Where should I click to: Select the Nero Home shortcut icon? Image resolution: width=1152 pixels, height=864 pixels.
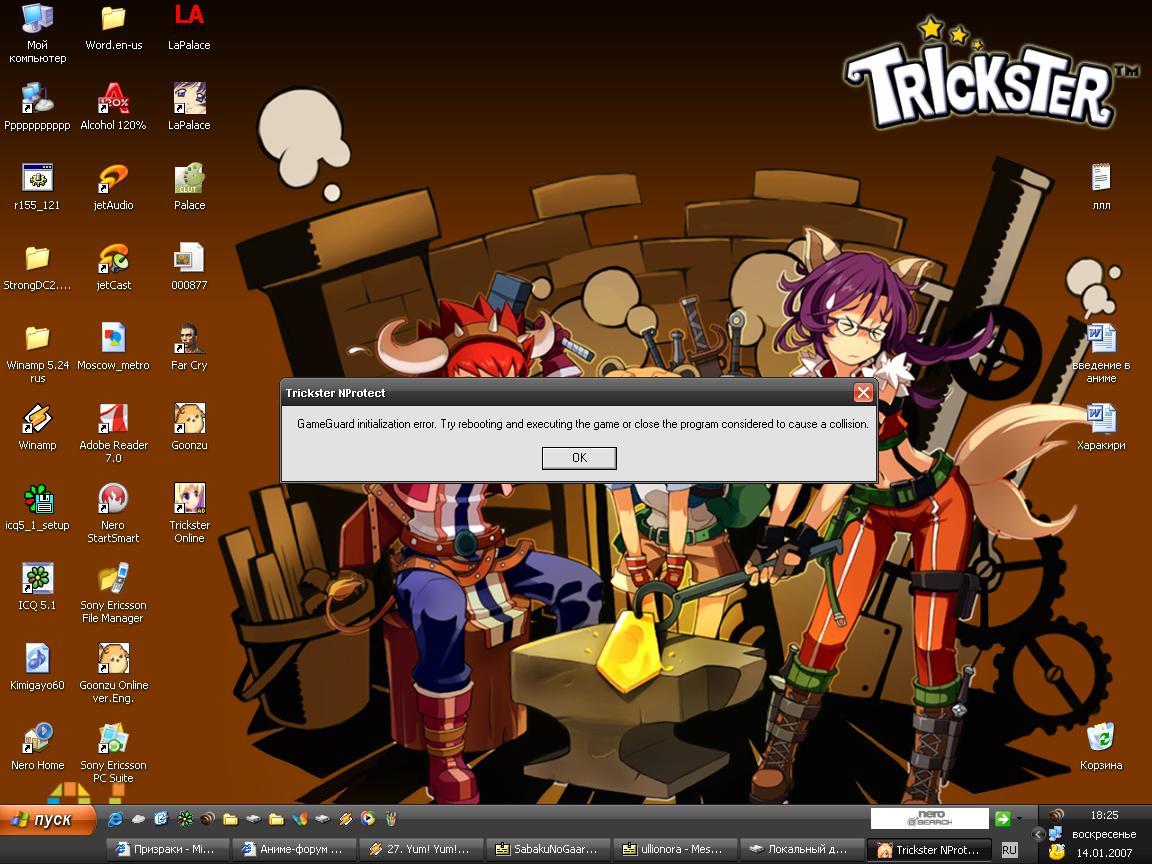coord(37,747)
